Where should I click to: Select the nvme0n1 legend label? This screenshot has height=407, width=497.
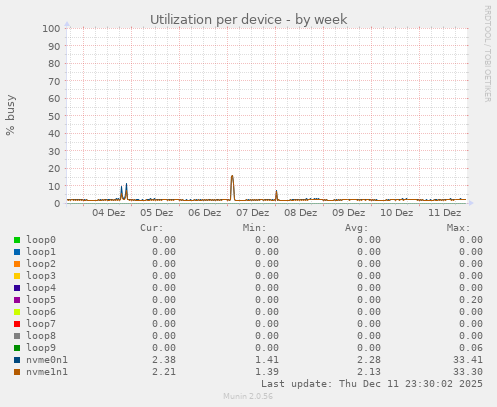click(x=47, y=360)
